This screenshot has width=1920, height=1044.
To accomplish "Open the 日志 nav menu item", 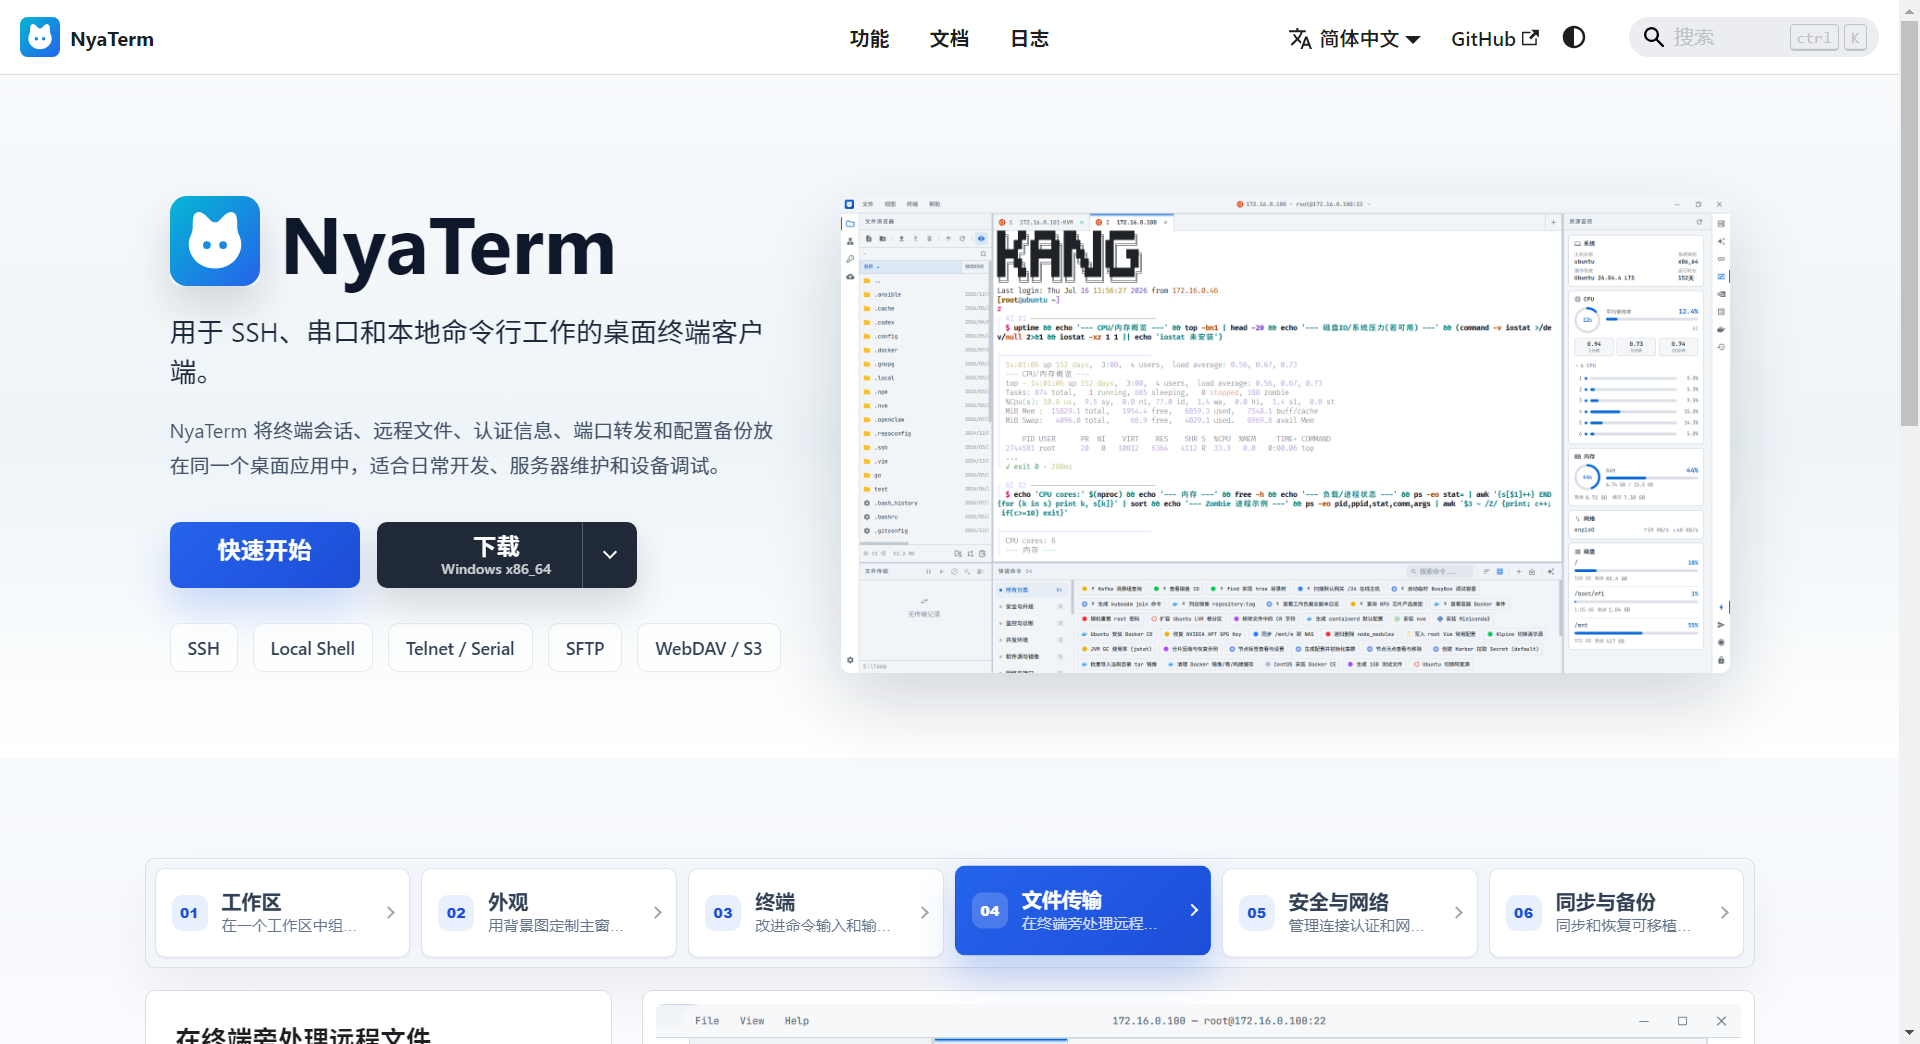I will pos(1029,38).
